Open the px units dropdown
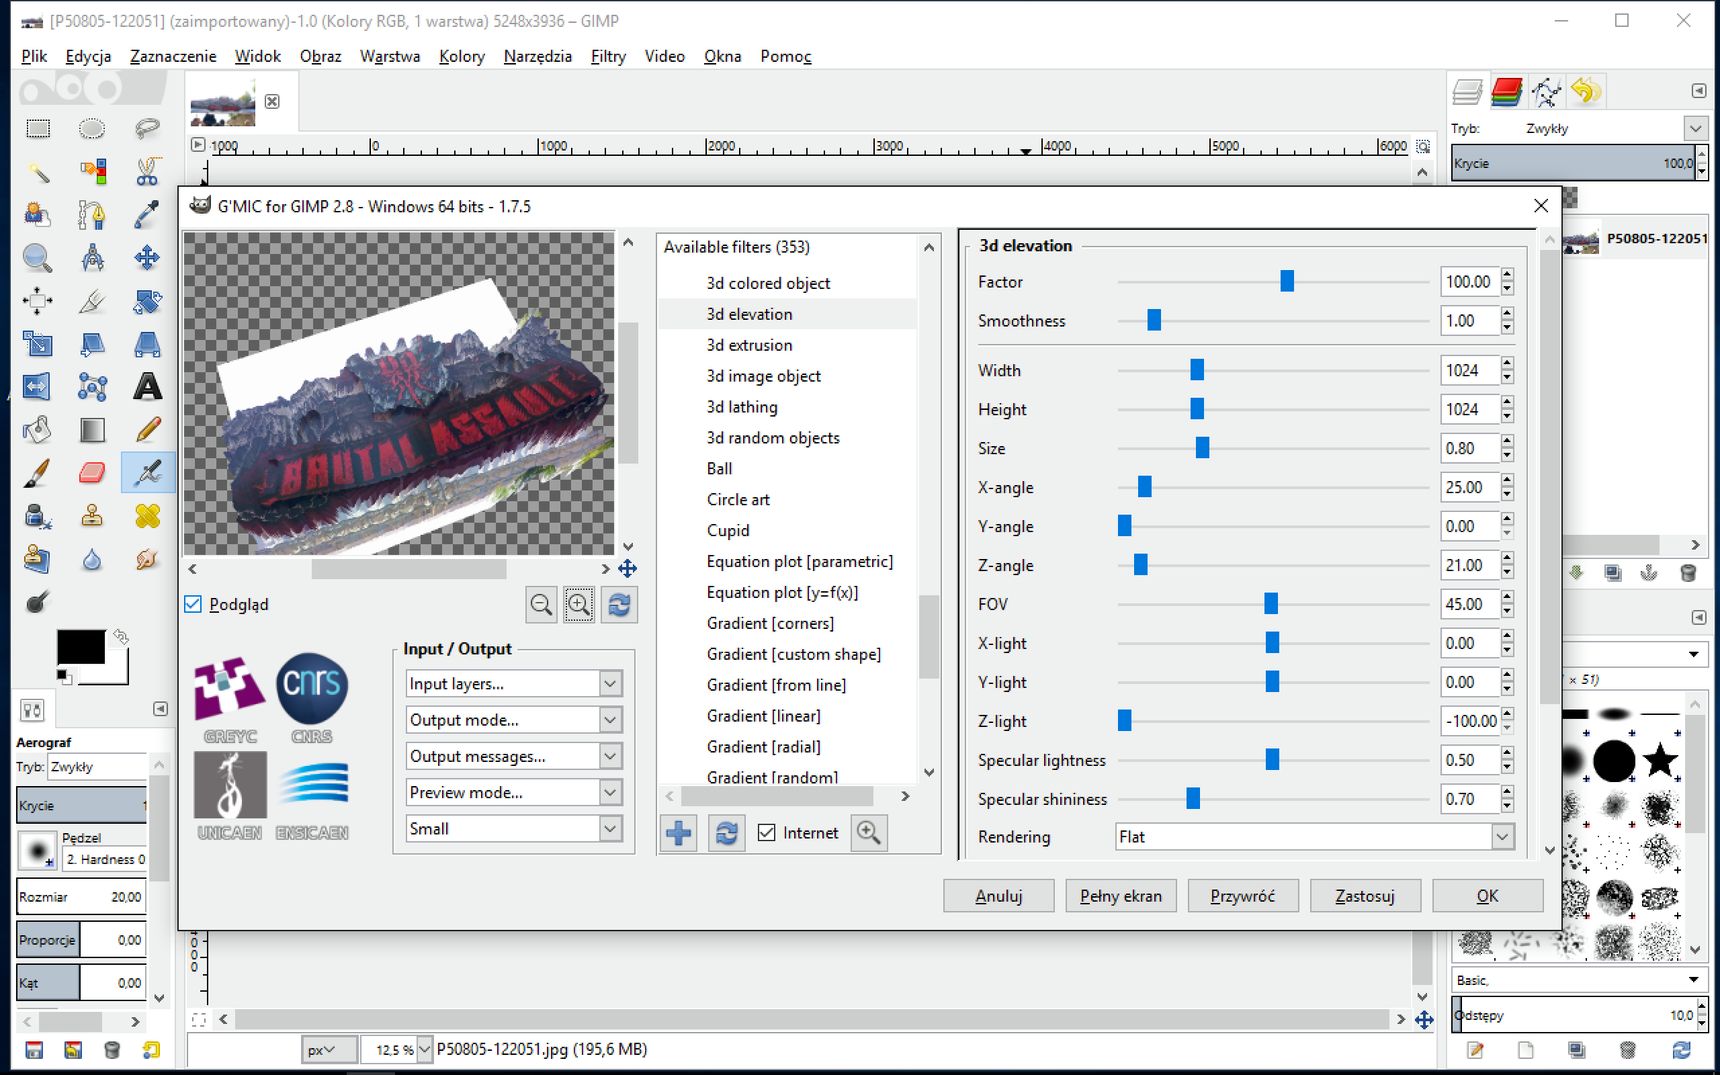Image resolution: width=1720 pixels, height=1075 pixels. pos(330,1049)
